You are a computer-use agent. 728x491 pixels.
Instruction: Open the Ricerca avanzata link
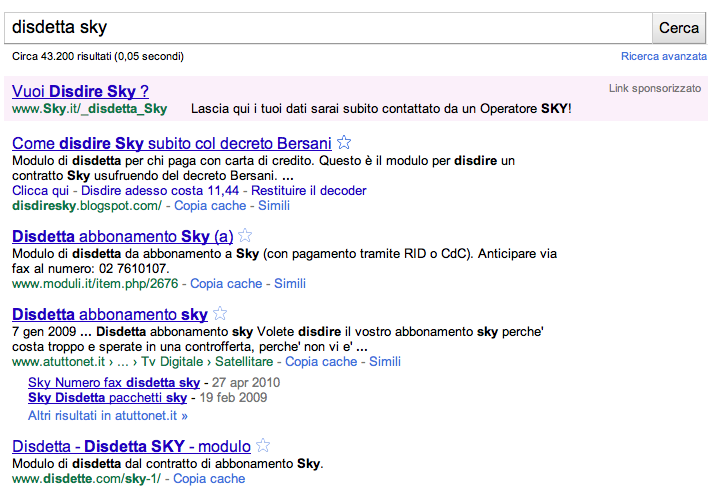pyautogui.click(x=664, y=57)
